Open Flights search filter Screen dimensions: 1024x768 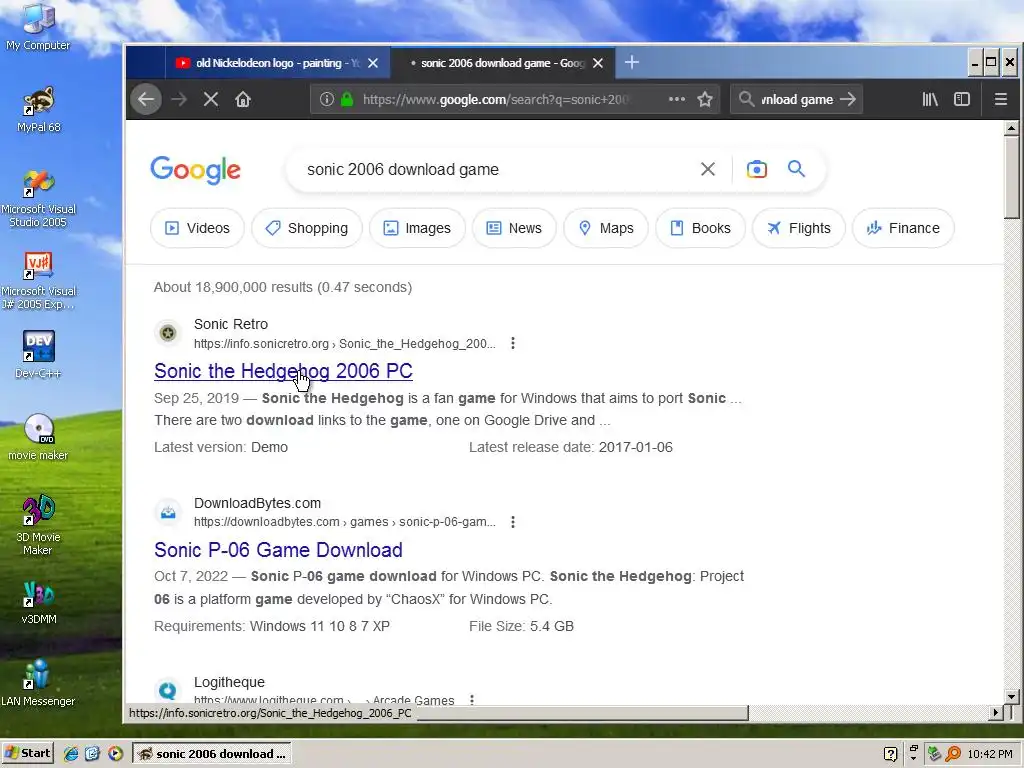(799, 228)
